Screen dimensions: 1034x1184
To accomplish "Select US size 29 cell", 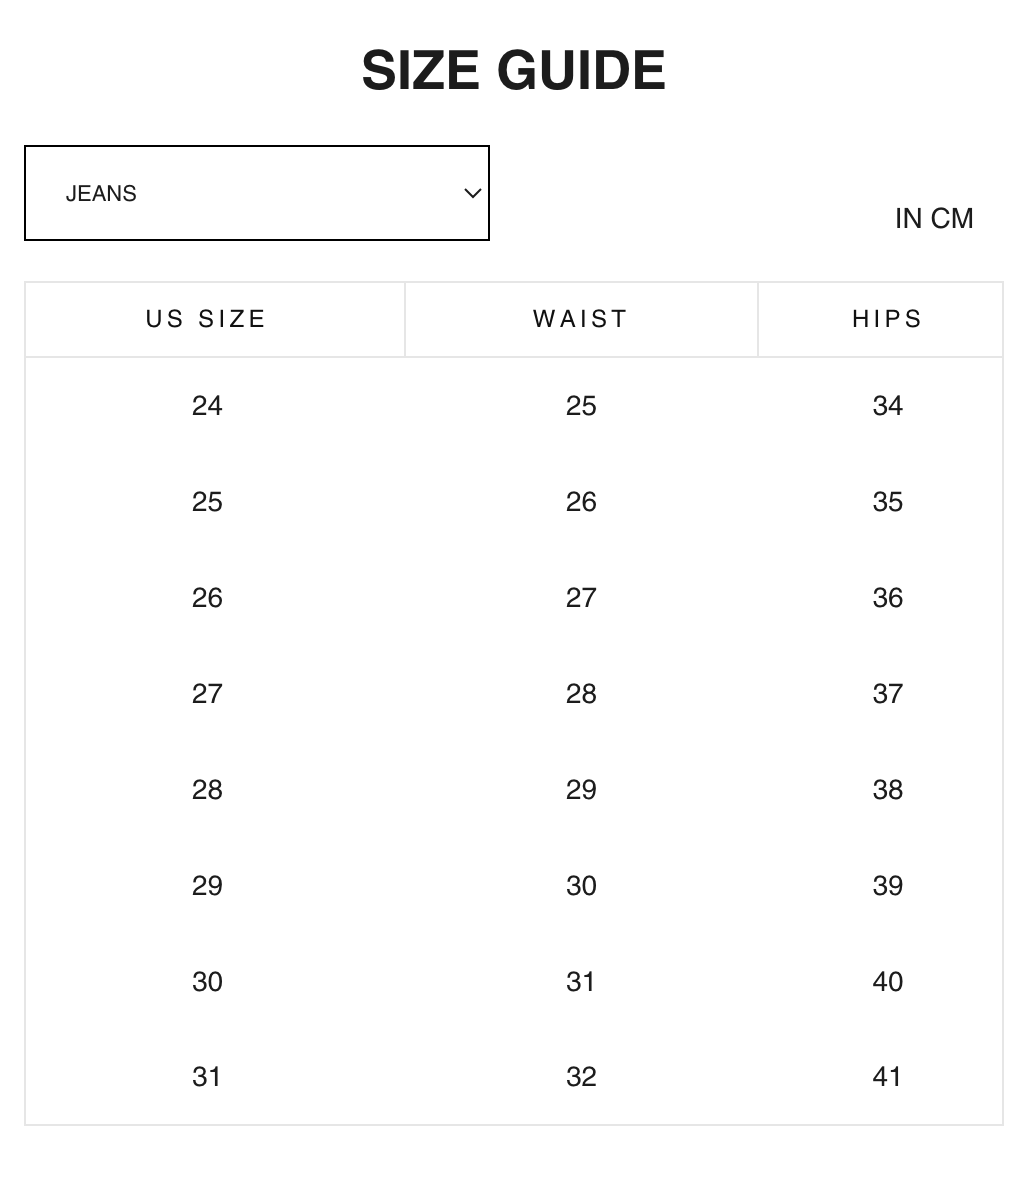I will tap(207, 886).
